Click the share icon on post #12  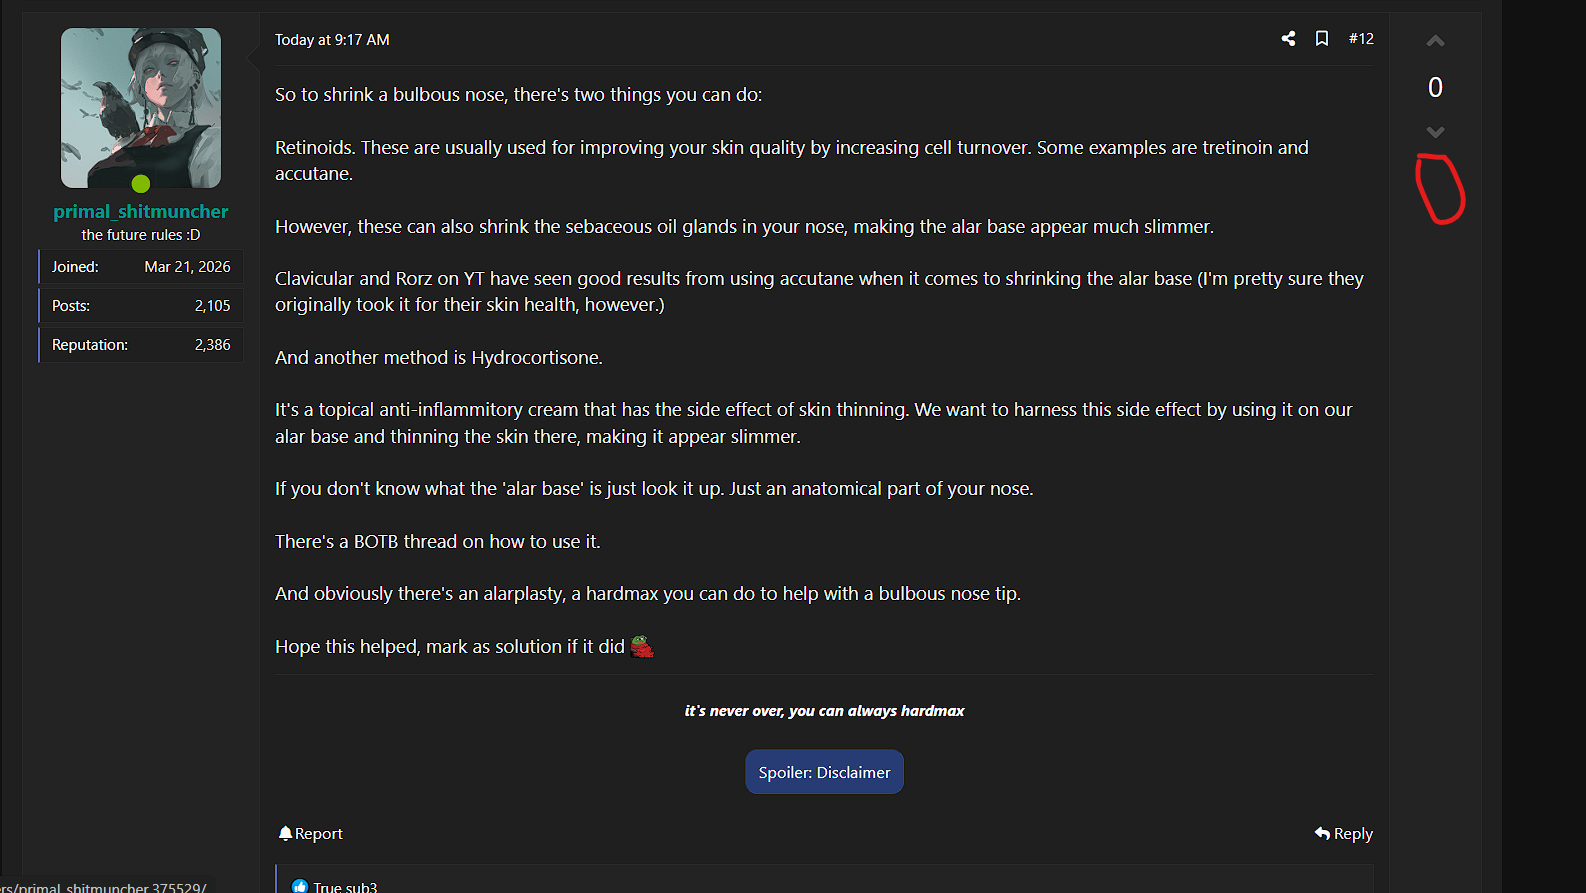(1288, 38)
